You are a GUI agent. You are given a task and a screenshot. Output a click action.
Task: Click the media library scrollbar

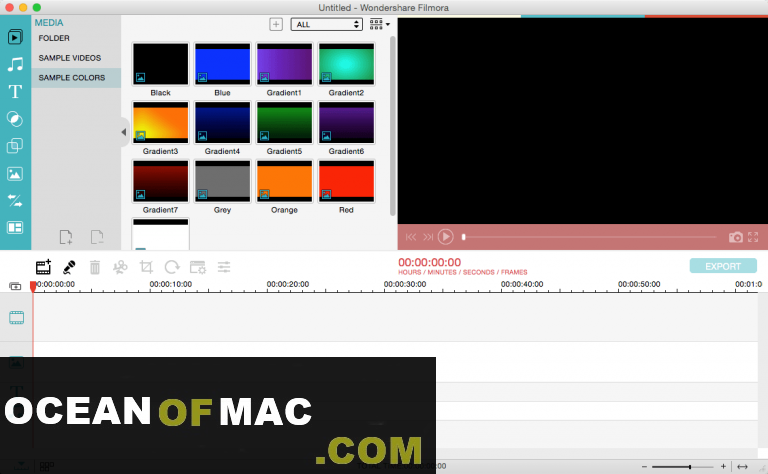click(x=392, y=126)
